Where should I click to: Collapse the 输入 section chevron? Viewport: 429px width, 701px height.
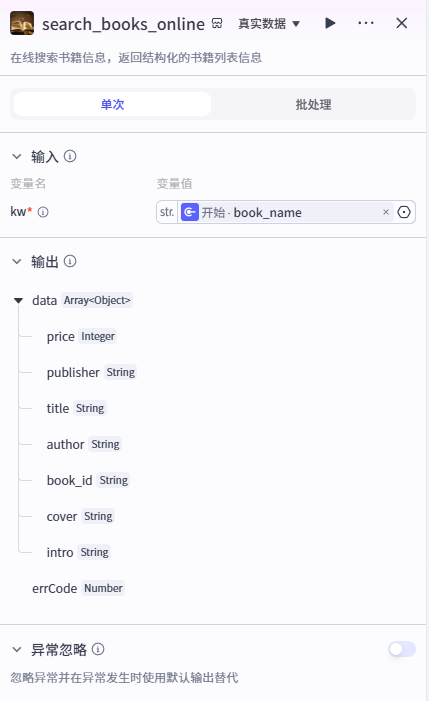pos(17,156)
